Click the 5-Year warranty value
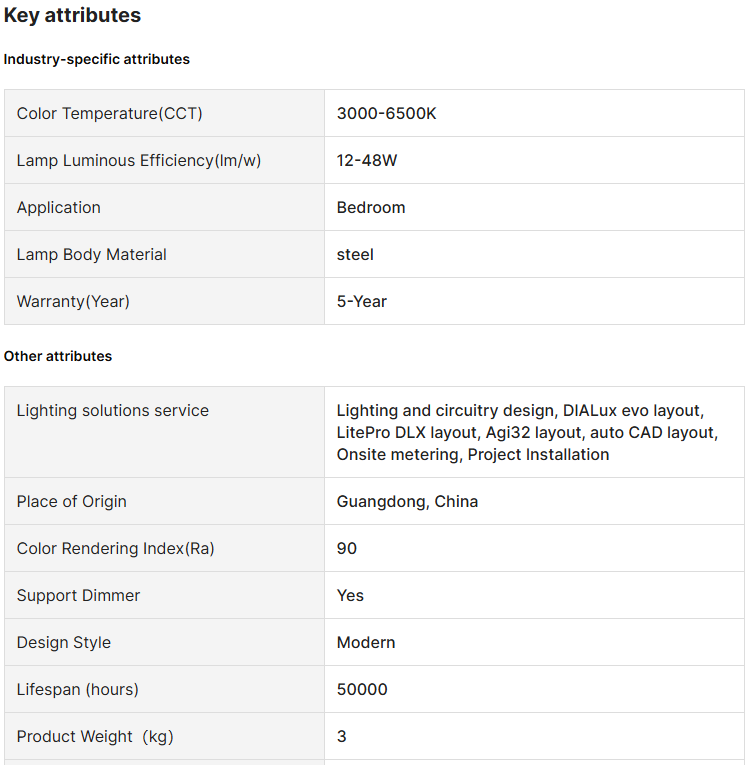751x765 pixels. (x=362, y=302)
